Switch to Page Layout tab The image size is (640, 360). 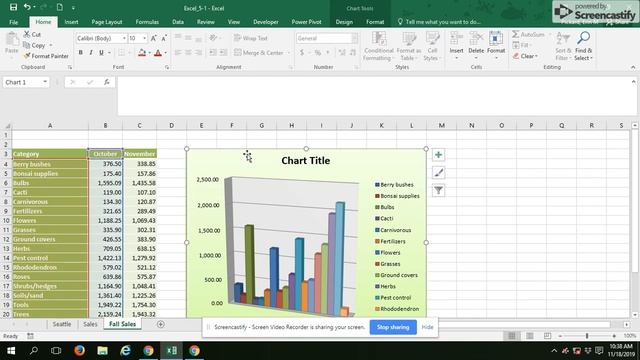click(107, 22)
